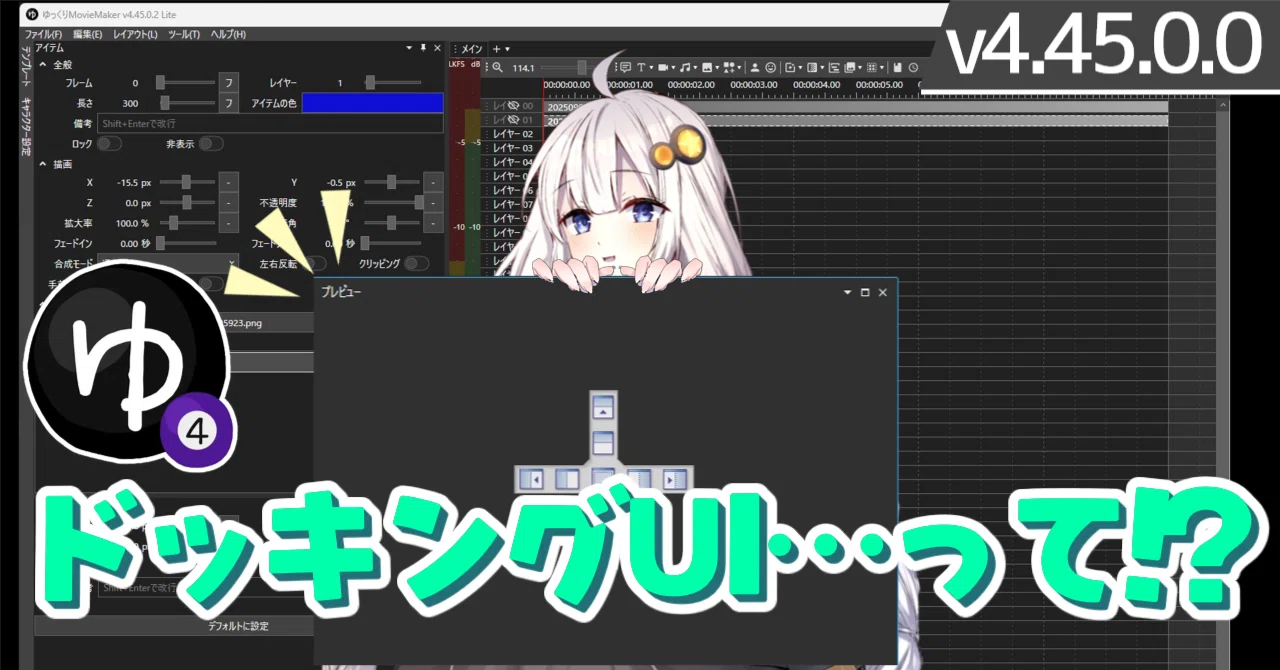
Task: Add an audio item with music-note icon
Action: point(685,67)
